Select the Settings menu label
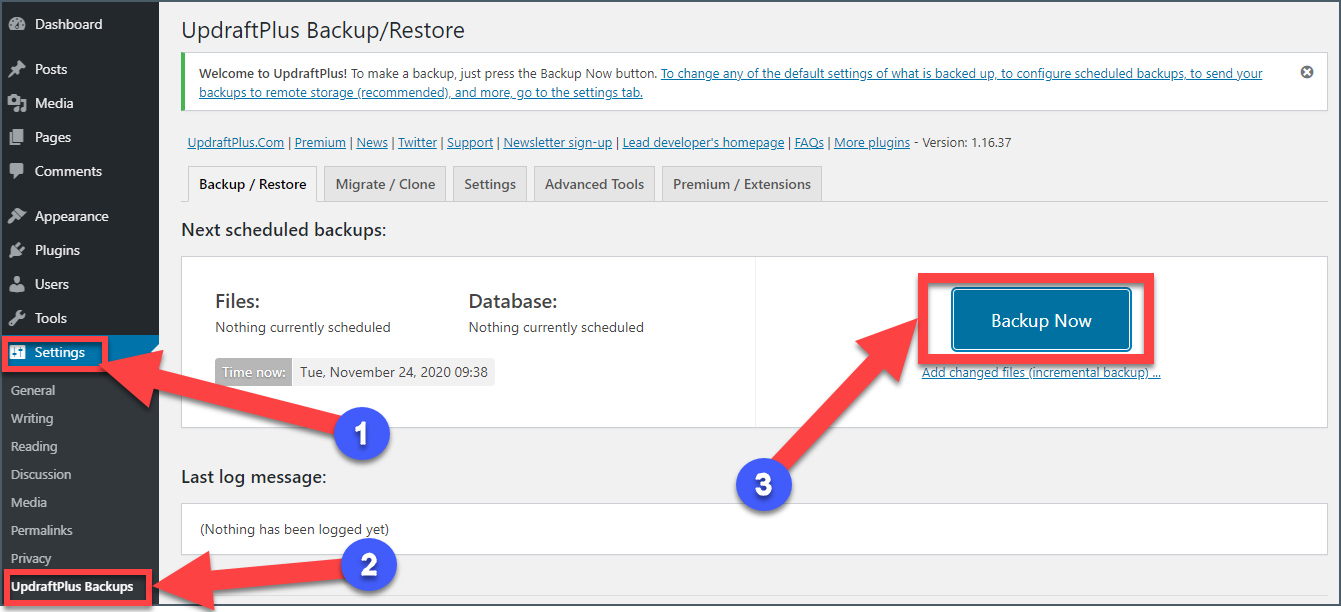Viewport: 1341px width, 612px height. 60,352
